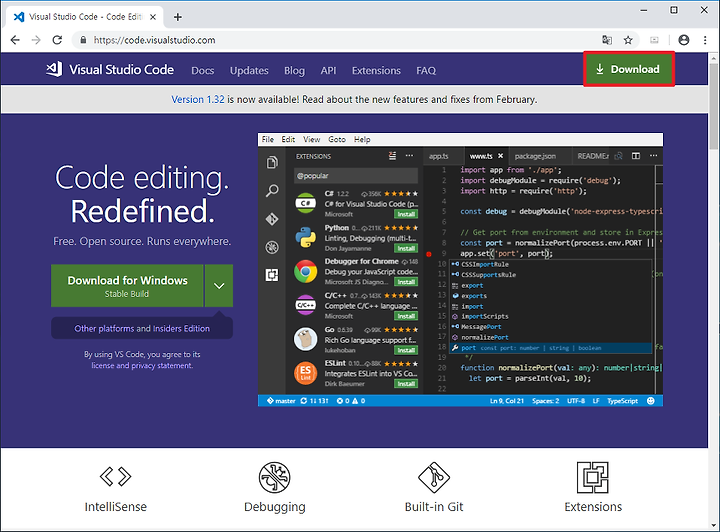Click the green Download button in header

click(x=629, y=69)
